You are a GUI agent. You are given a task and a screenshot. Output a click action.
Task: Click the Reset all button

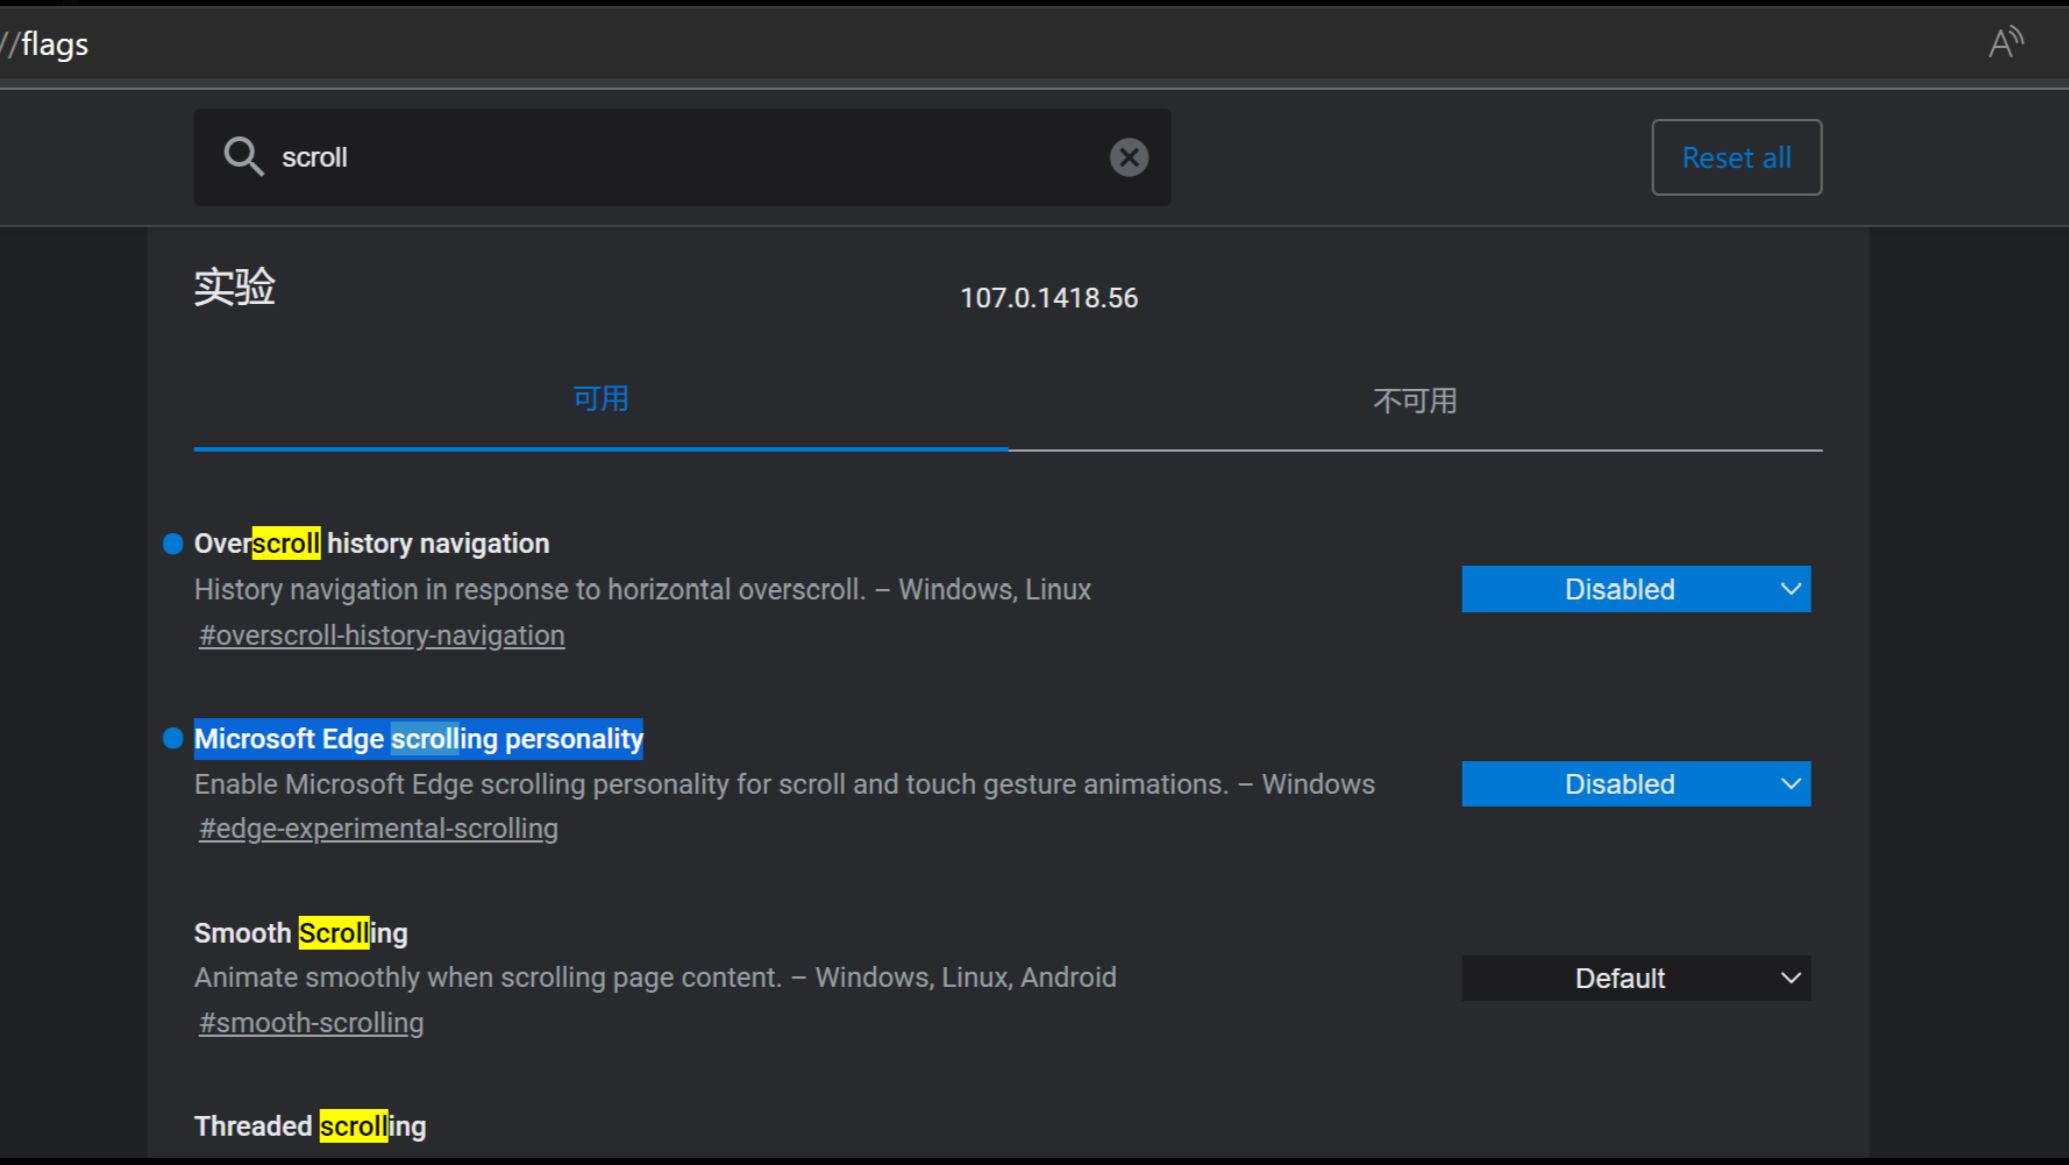coord(1736,157)
